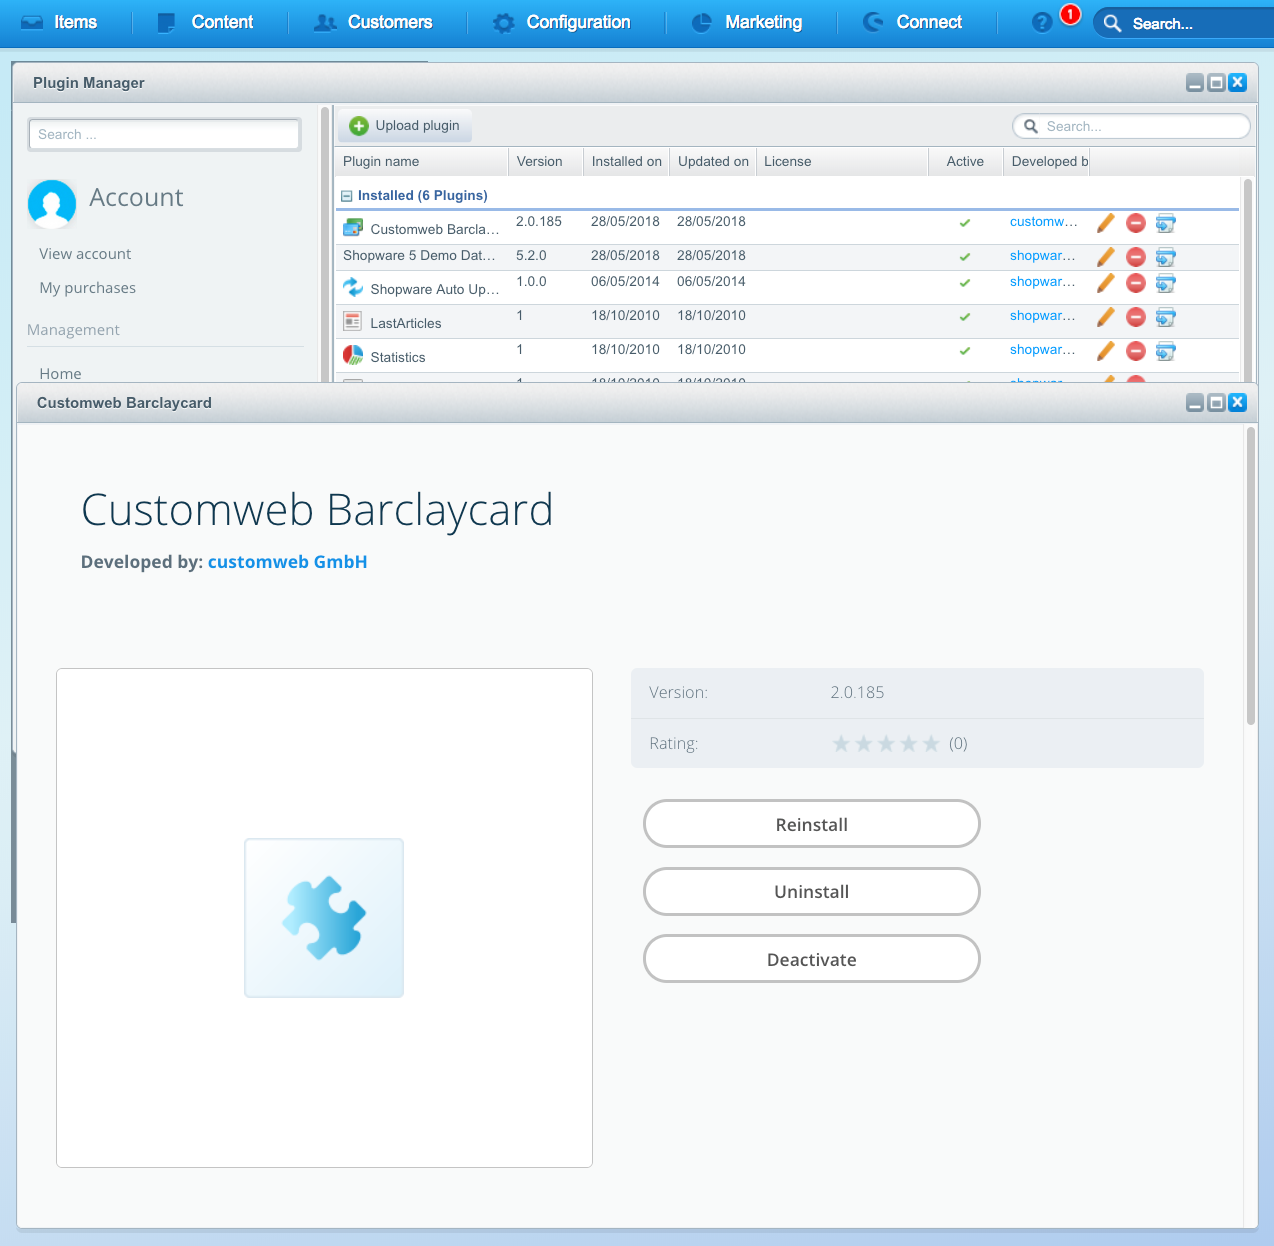Viewport: 1274px width, 1246px height.
Task: Click the Statistics pie chart plugin icon
Action: pos(353,355)
